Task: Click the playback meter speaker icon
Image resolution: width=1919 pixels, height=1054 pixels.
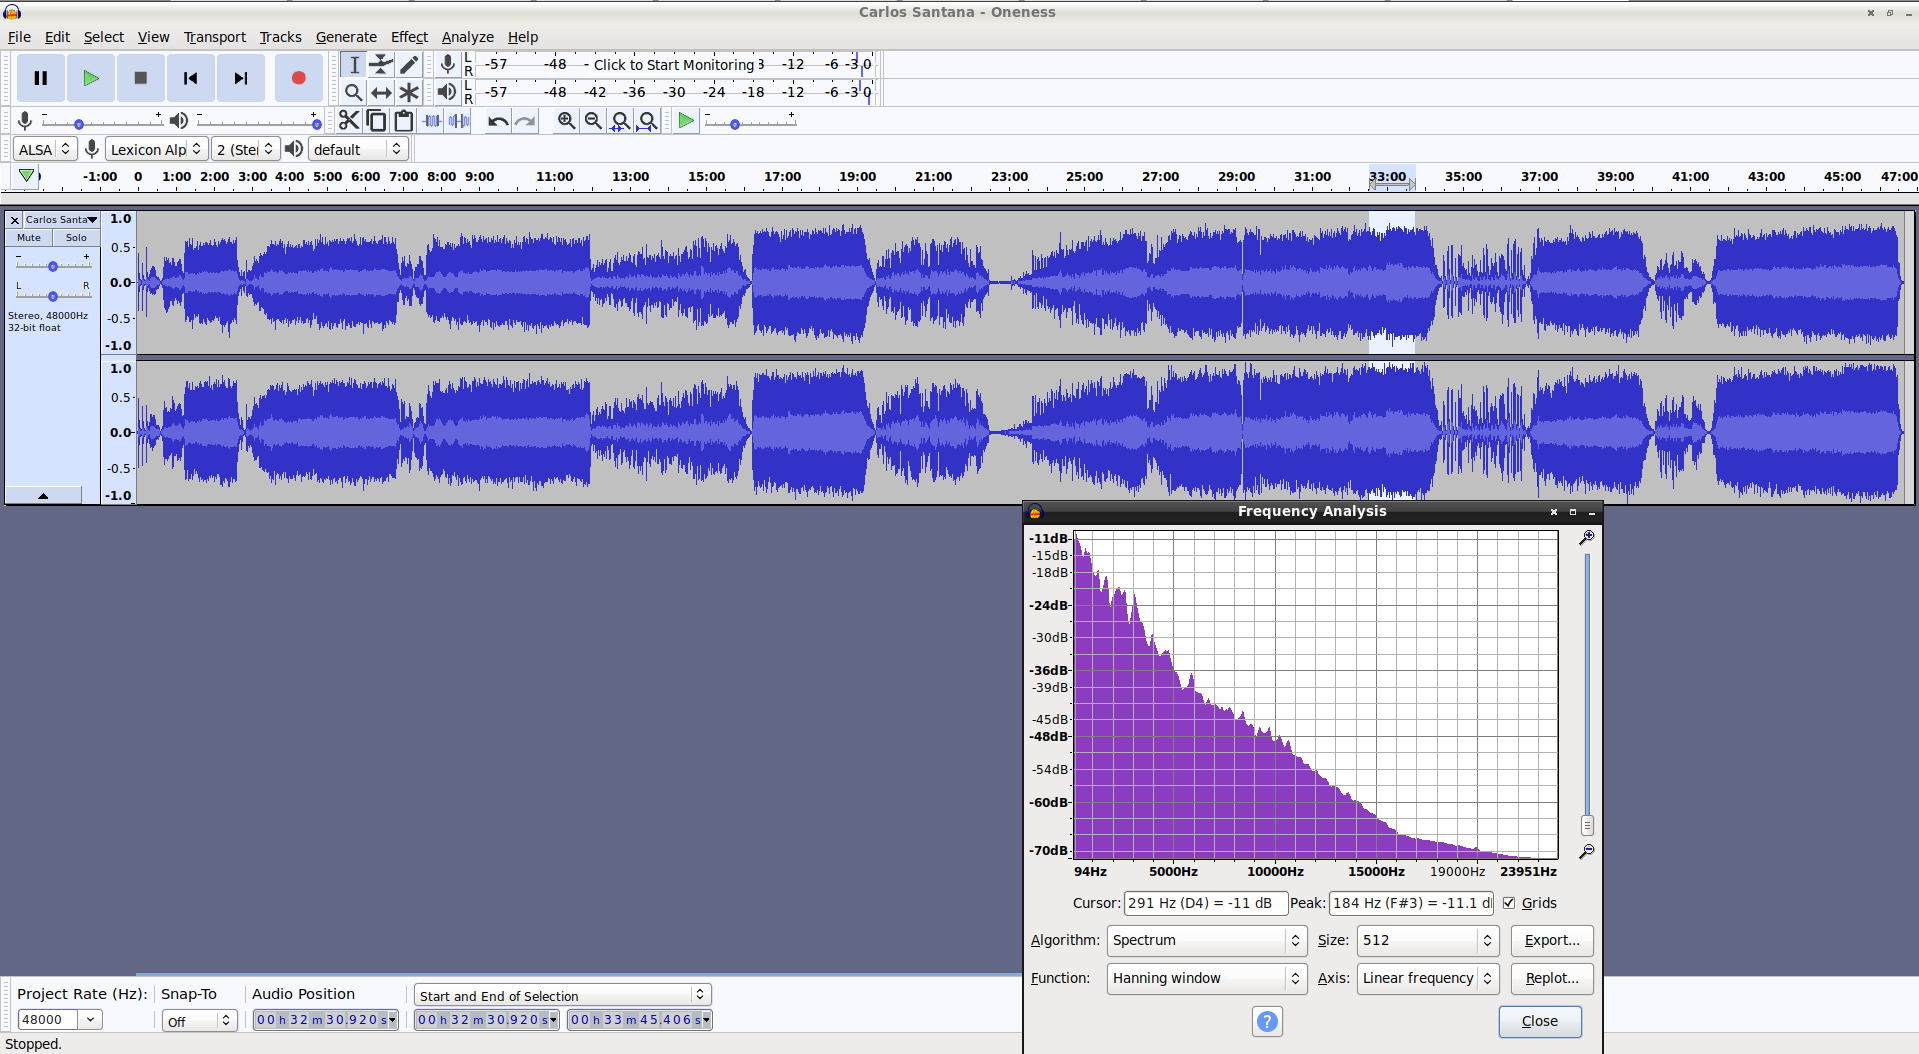Action: coord(447,92)
